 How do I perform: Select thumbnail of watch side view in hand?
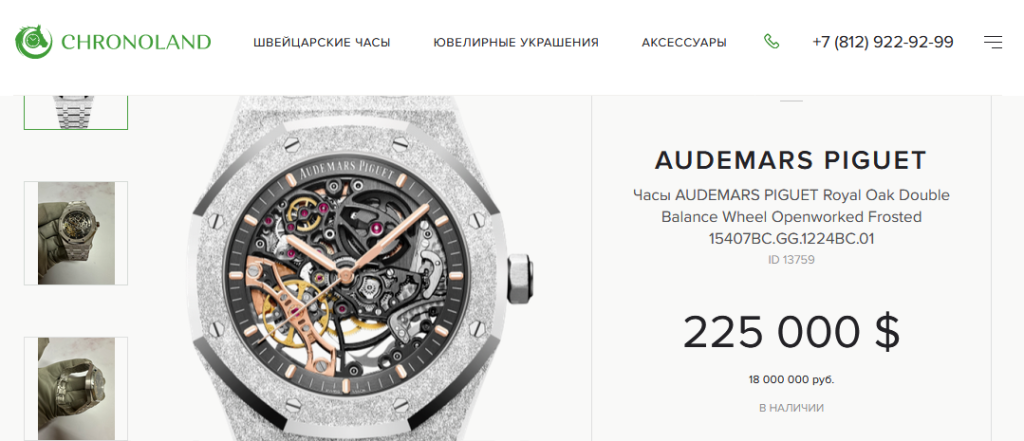(x=76, y=389)
